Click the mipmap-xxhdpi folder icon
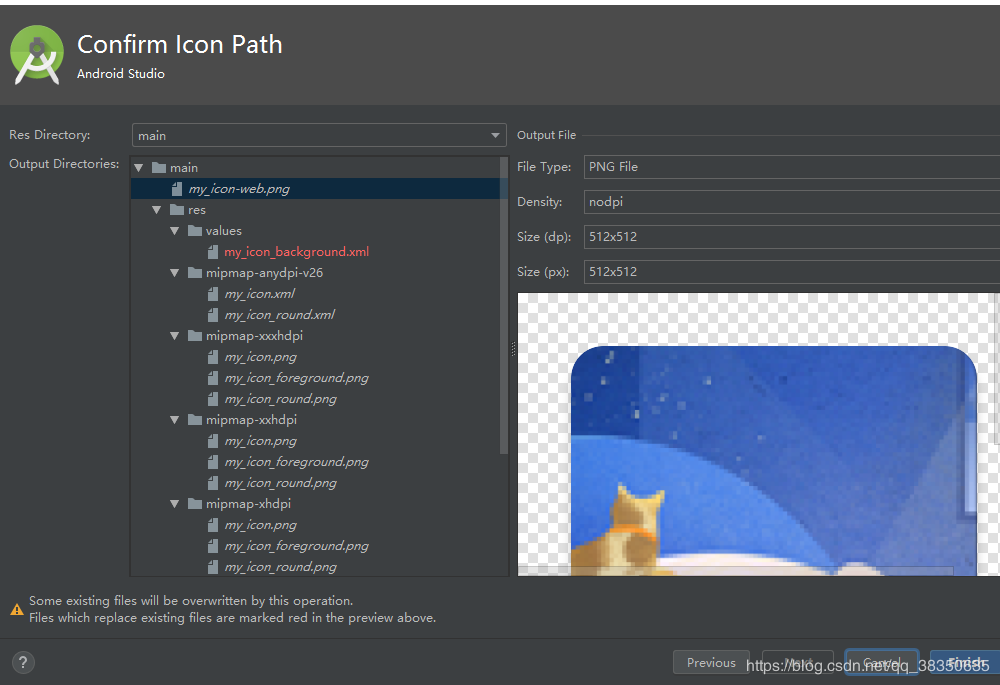Screen dimensions: 1000x685 coord(195,420)
